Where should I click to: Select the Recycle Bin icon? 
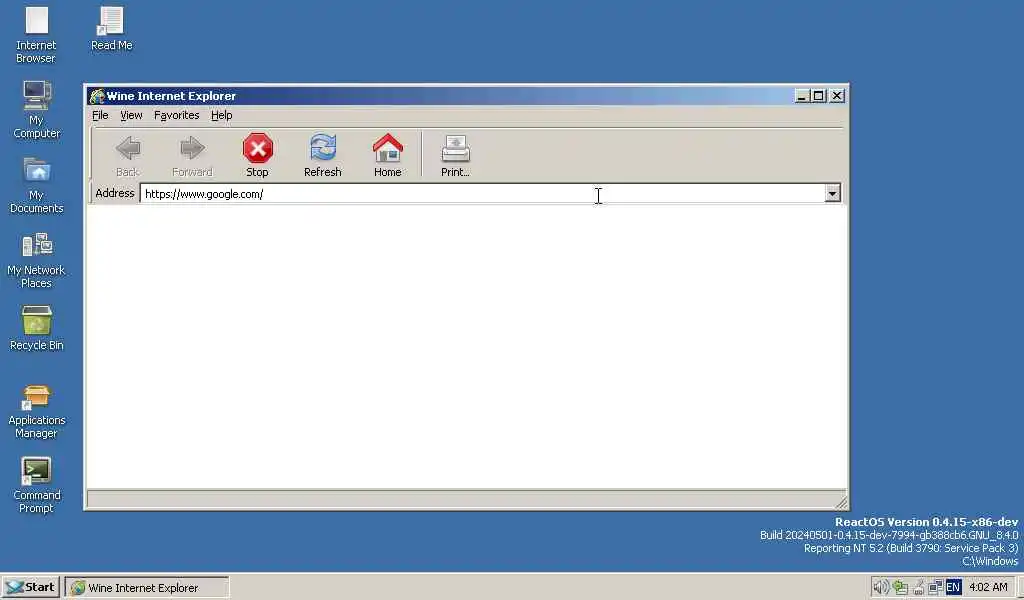coord(37,328)
